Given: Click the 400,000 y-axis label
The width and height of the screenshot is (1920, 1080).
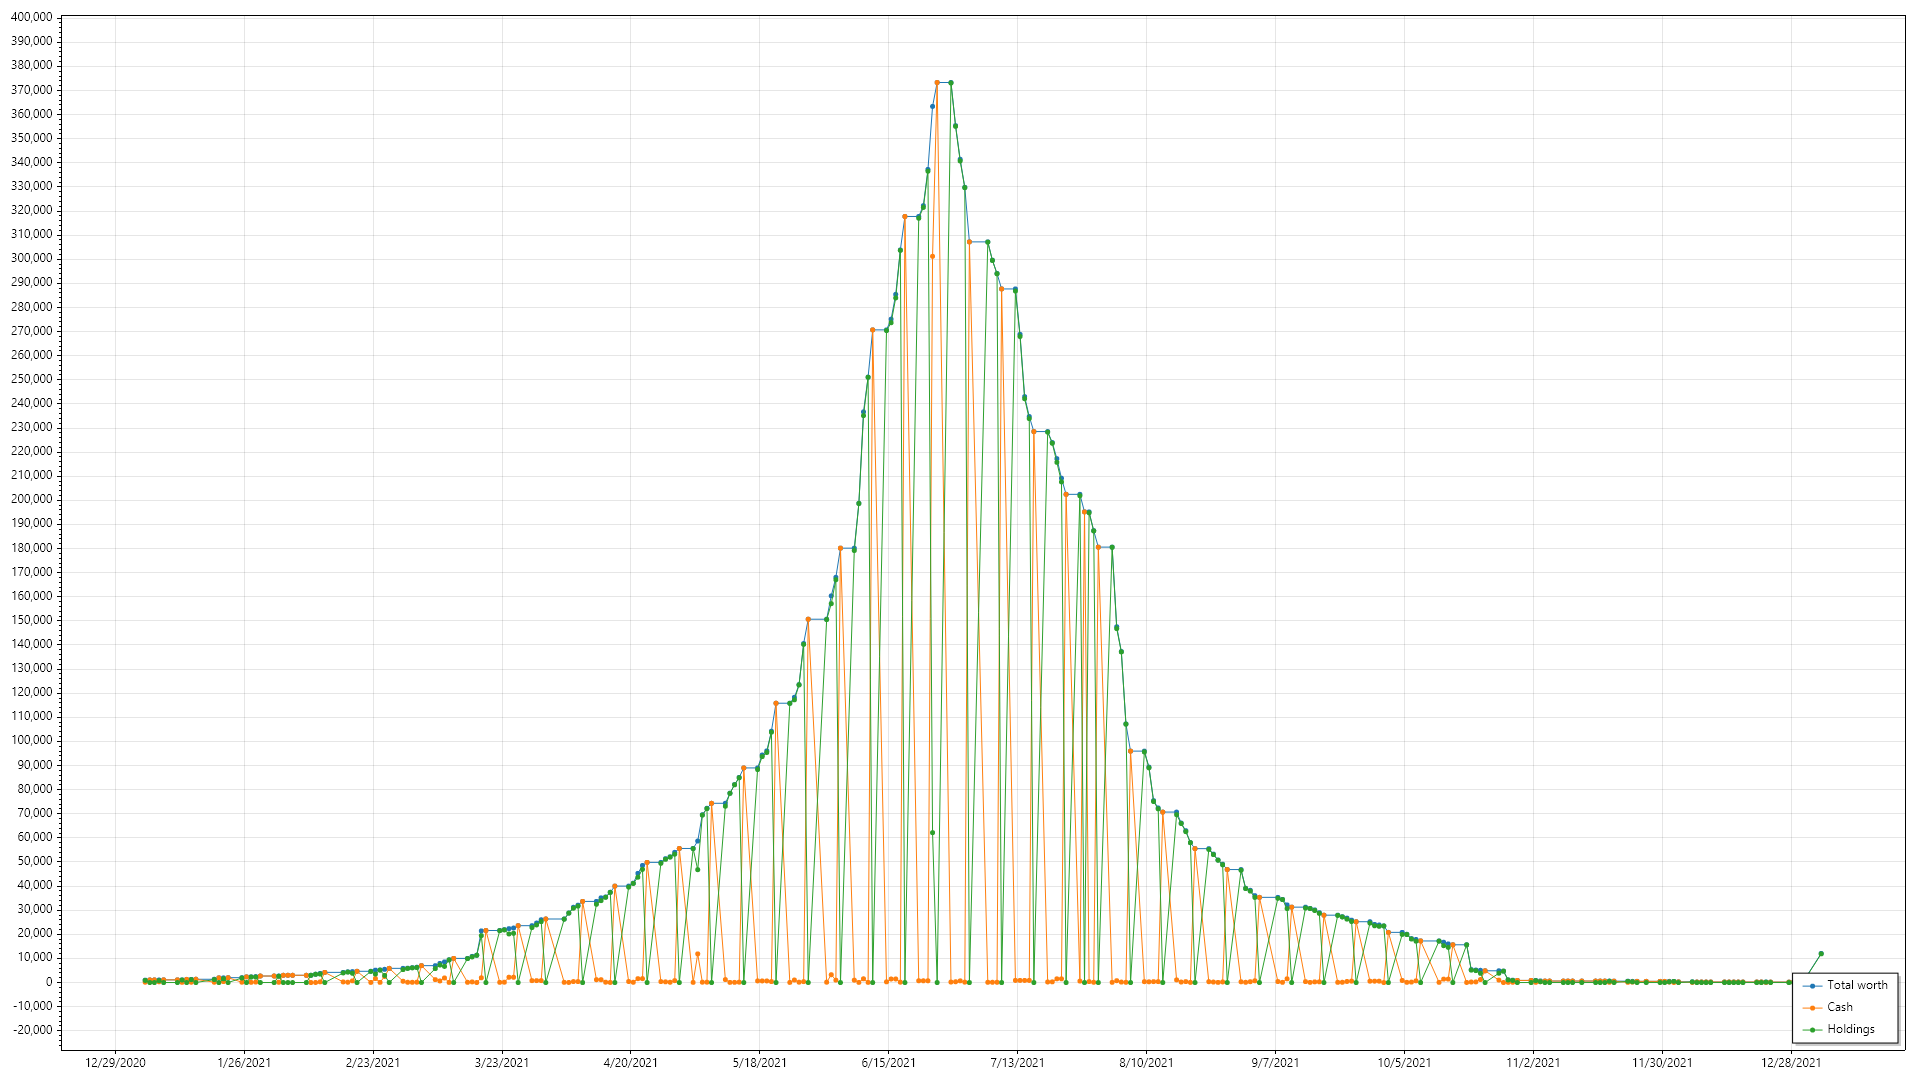Looking at the screenshot, I should coord(31,17).
